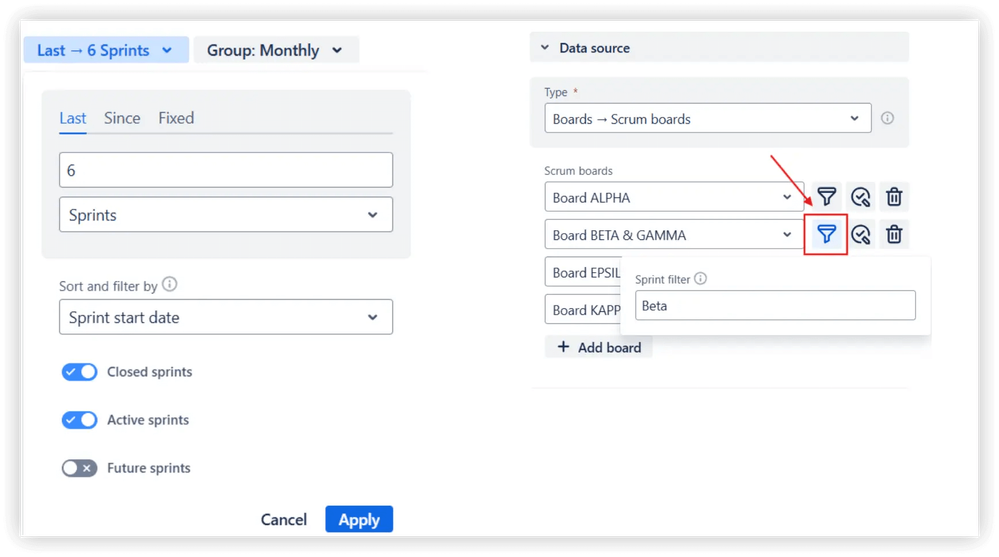This screenshot has width=999, height=557.
Task: Click the checkmark-edit icon beside Board ALPHA
Action: (860, 197)
